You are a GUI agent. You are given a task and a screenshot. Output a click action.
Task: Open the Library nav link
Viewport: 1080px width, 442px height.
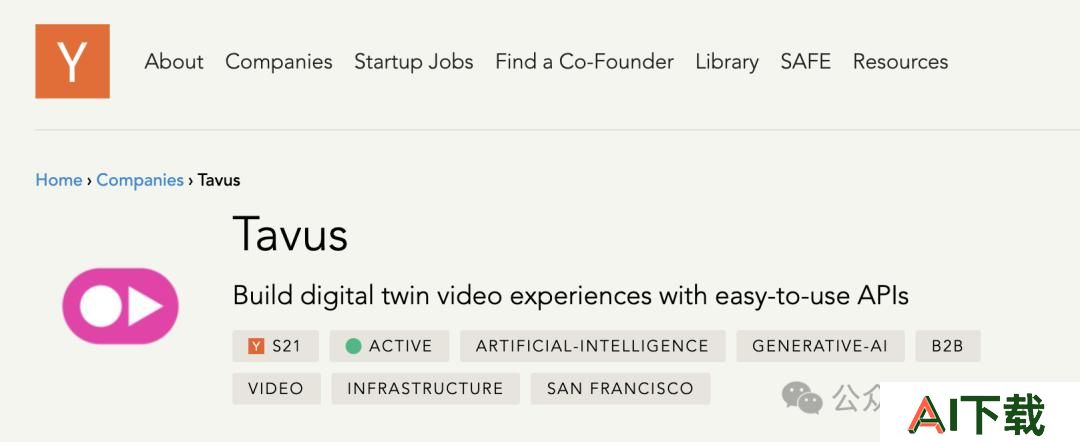click(x=727, y=62)
